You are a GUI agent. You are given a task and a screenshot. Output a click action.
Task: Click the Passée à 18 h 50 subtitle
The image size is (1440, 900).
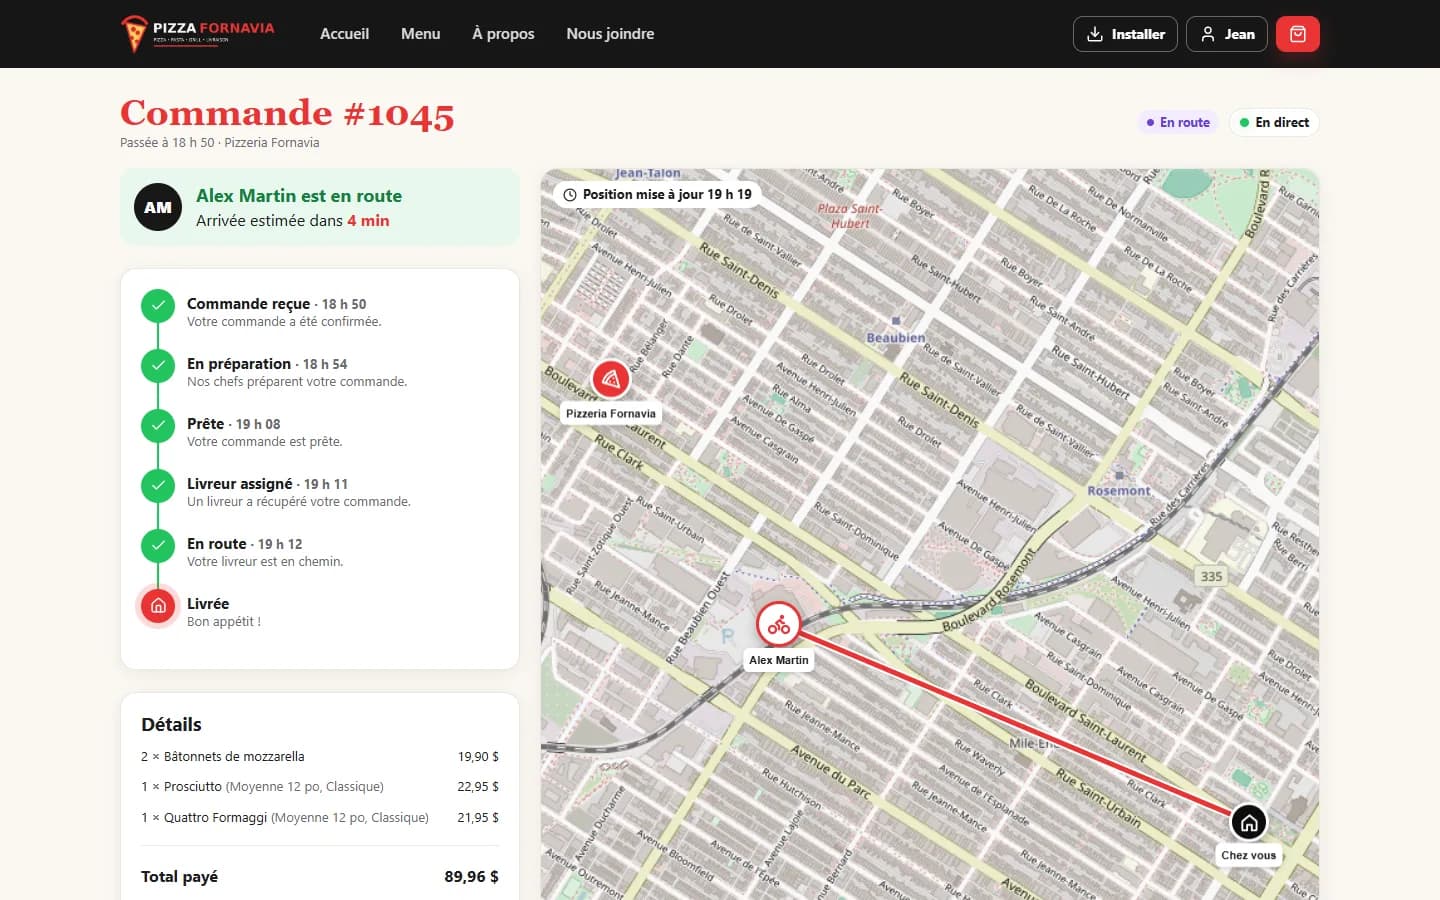point(220,143)
